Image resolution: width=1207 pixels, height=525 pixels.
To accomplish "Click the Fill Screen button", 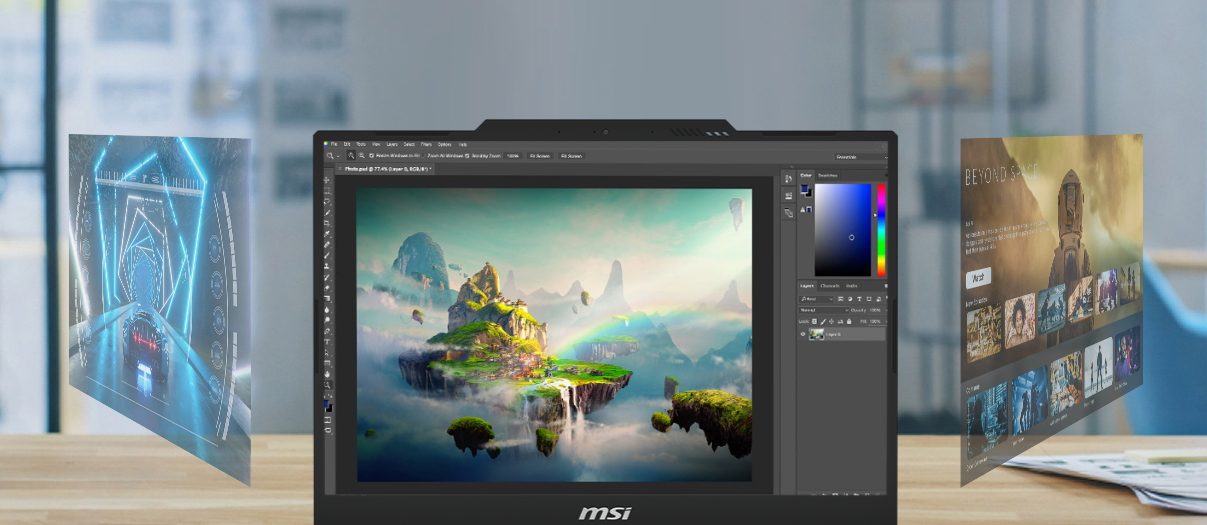I will 571,156.
